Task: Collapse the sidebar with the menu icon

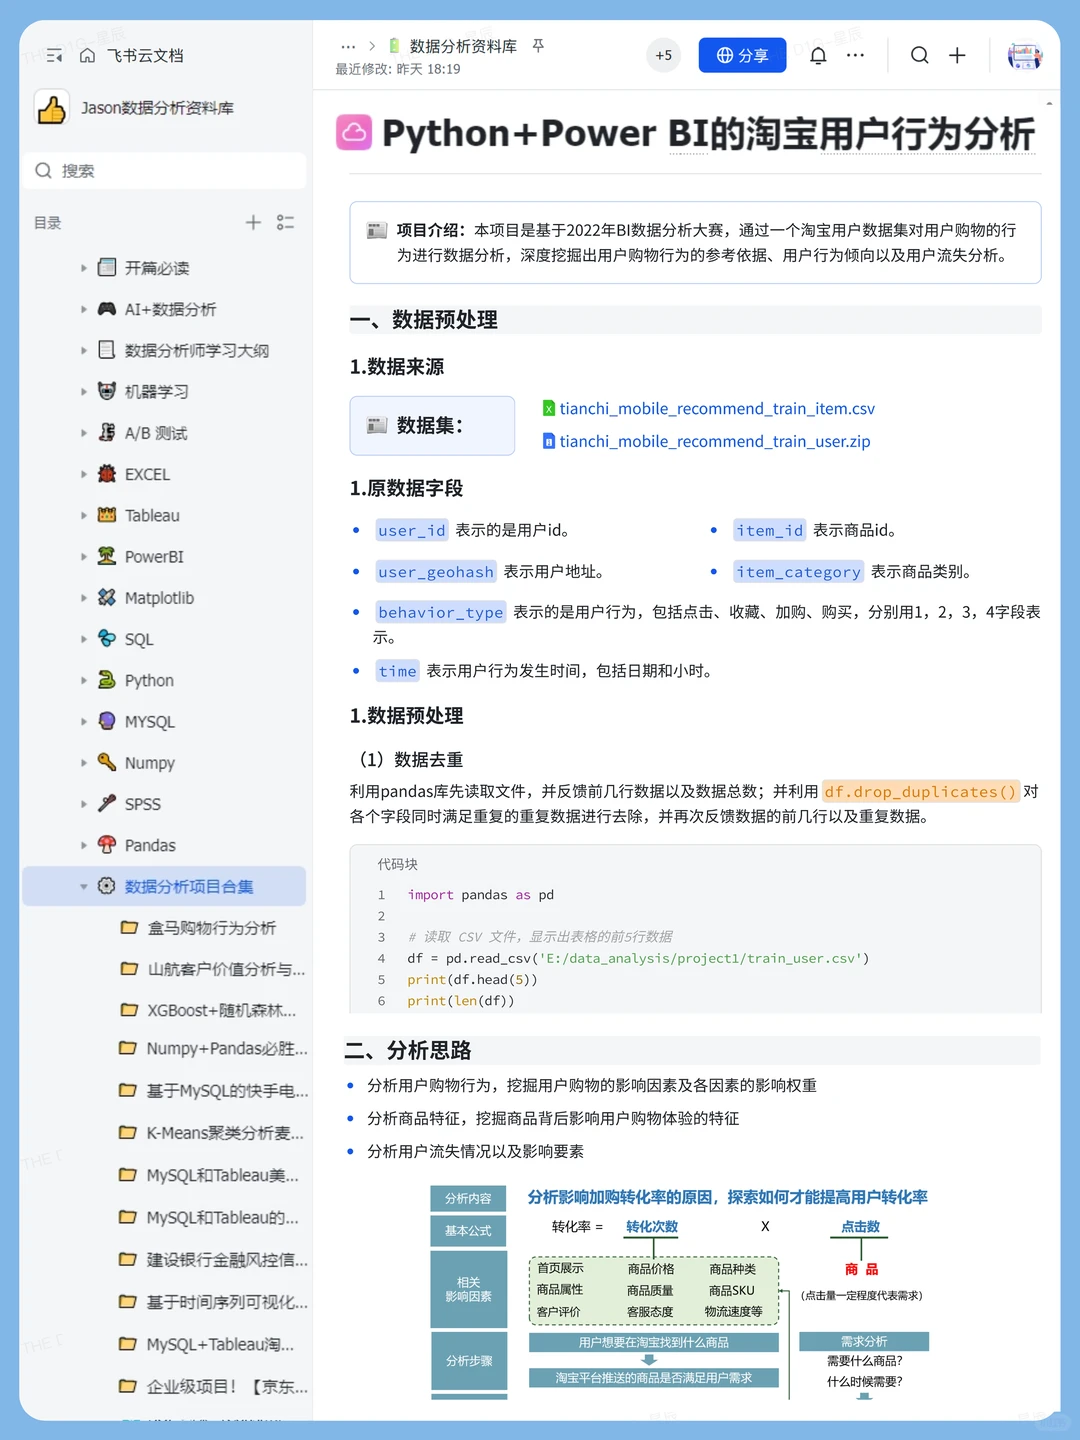Action: click(54, 56)
